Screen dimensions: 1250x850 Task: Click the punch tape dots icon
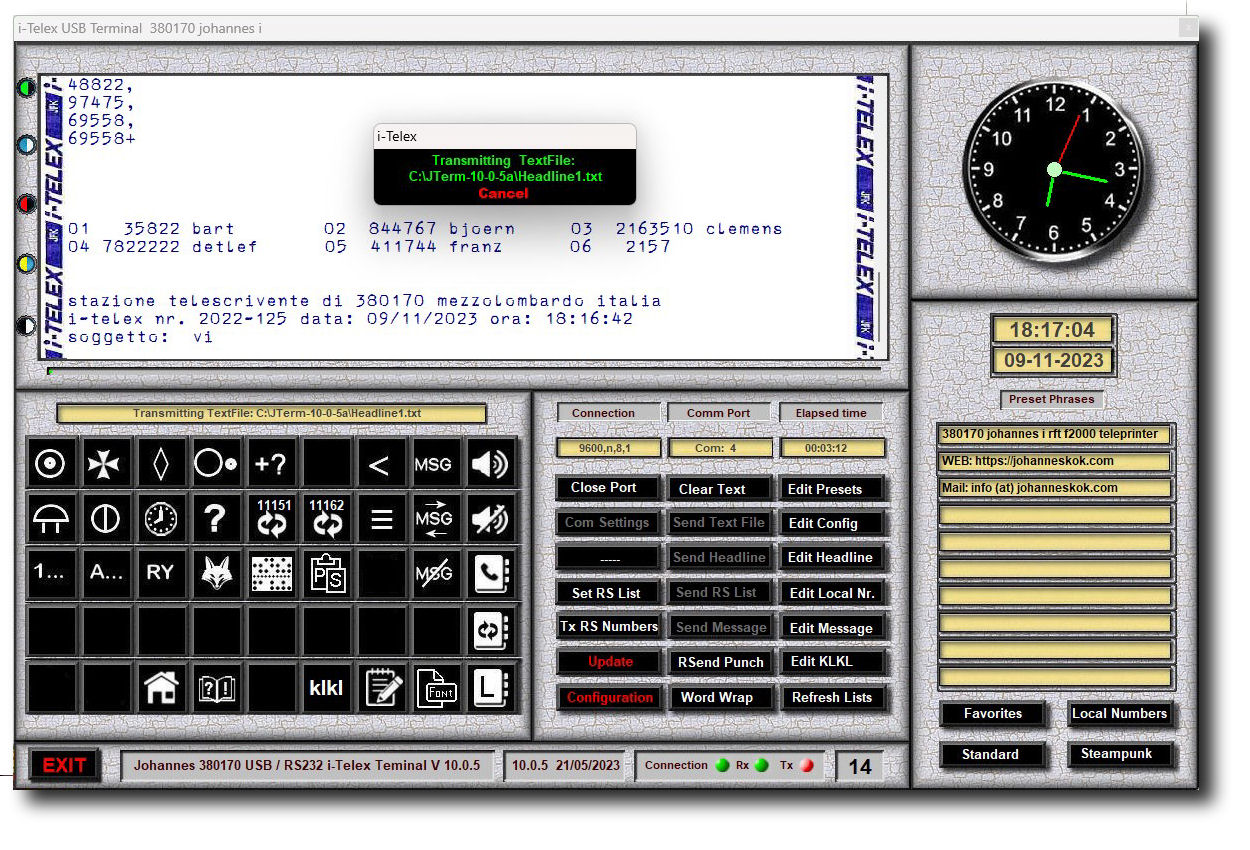coord(271,574)
